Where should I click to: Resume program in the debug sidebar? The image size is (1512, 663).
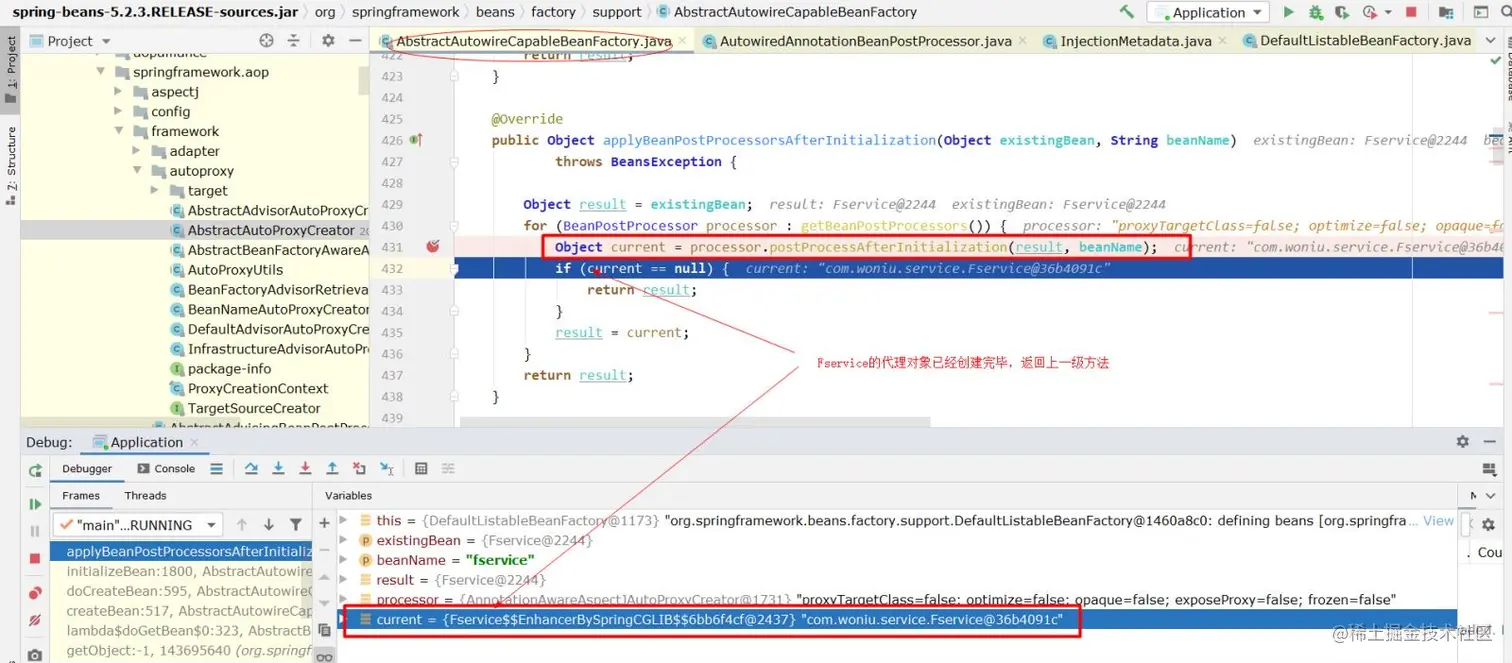point(36,504)
